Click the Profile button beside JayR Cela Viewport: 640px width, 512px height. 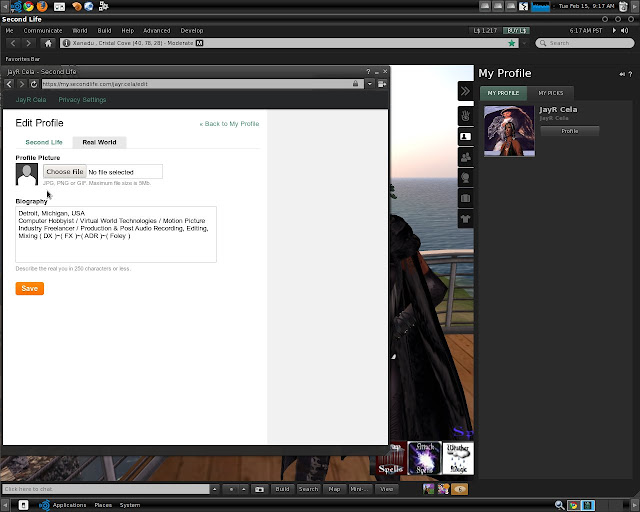(570, 131)
